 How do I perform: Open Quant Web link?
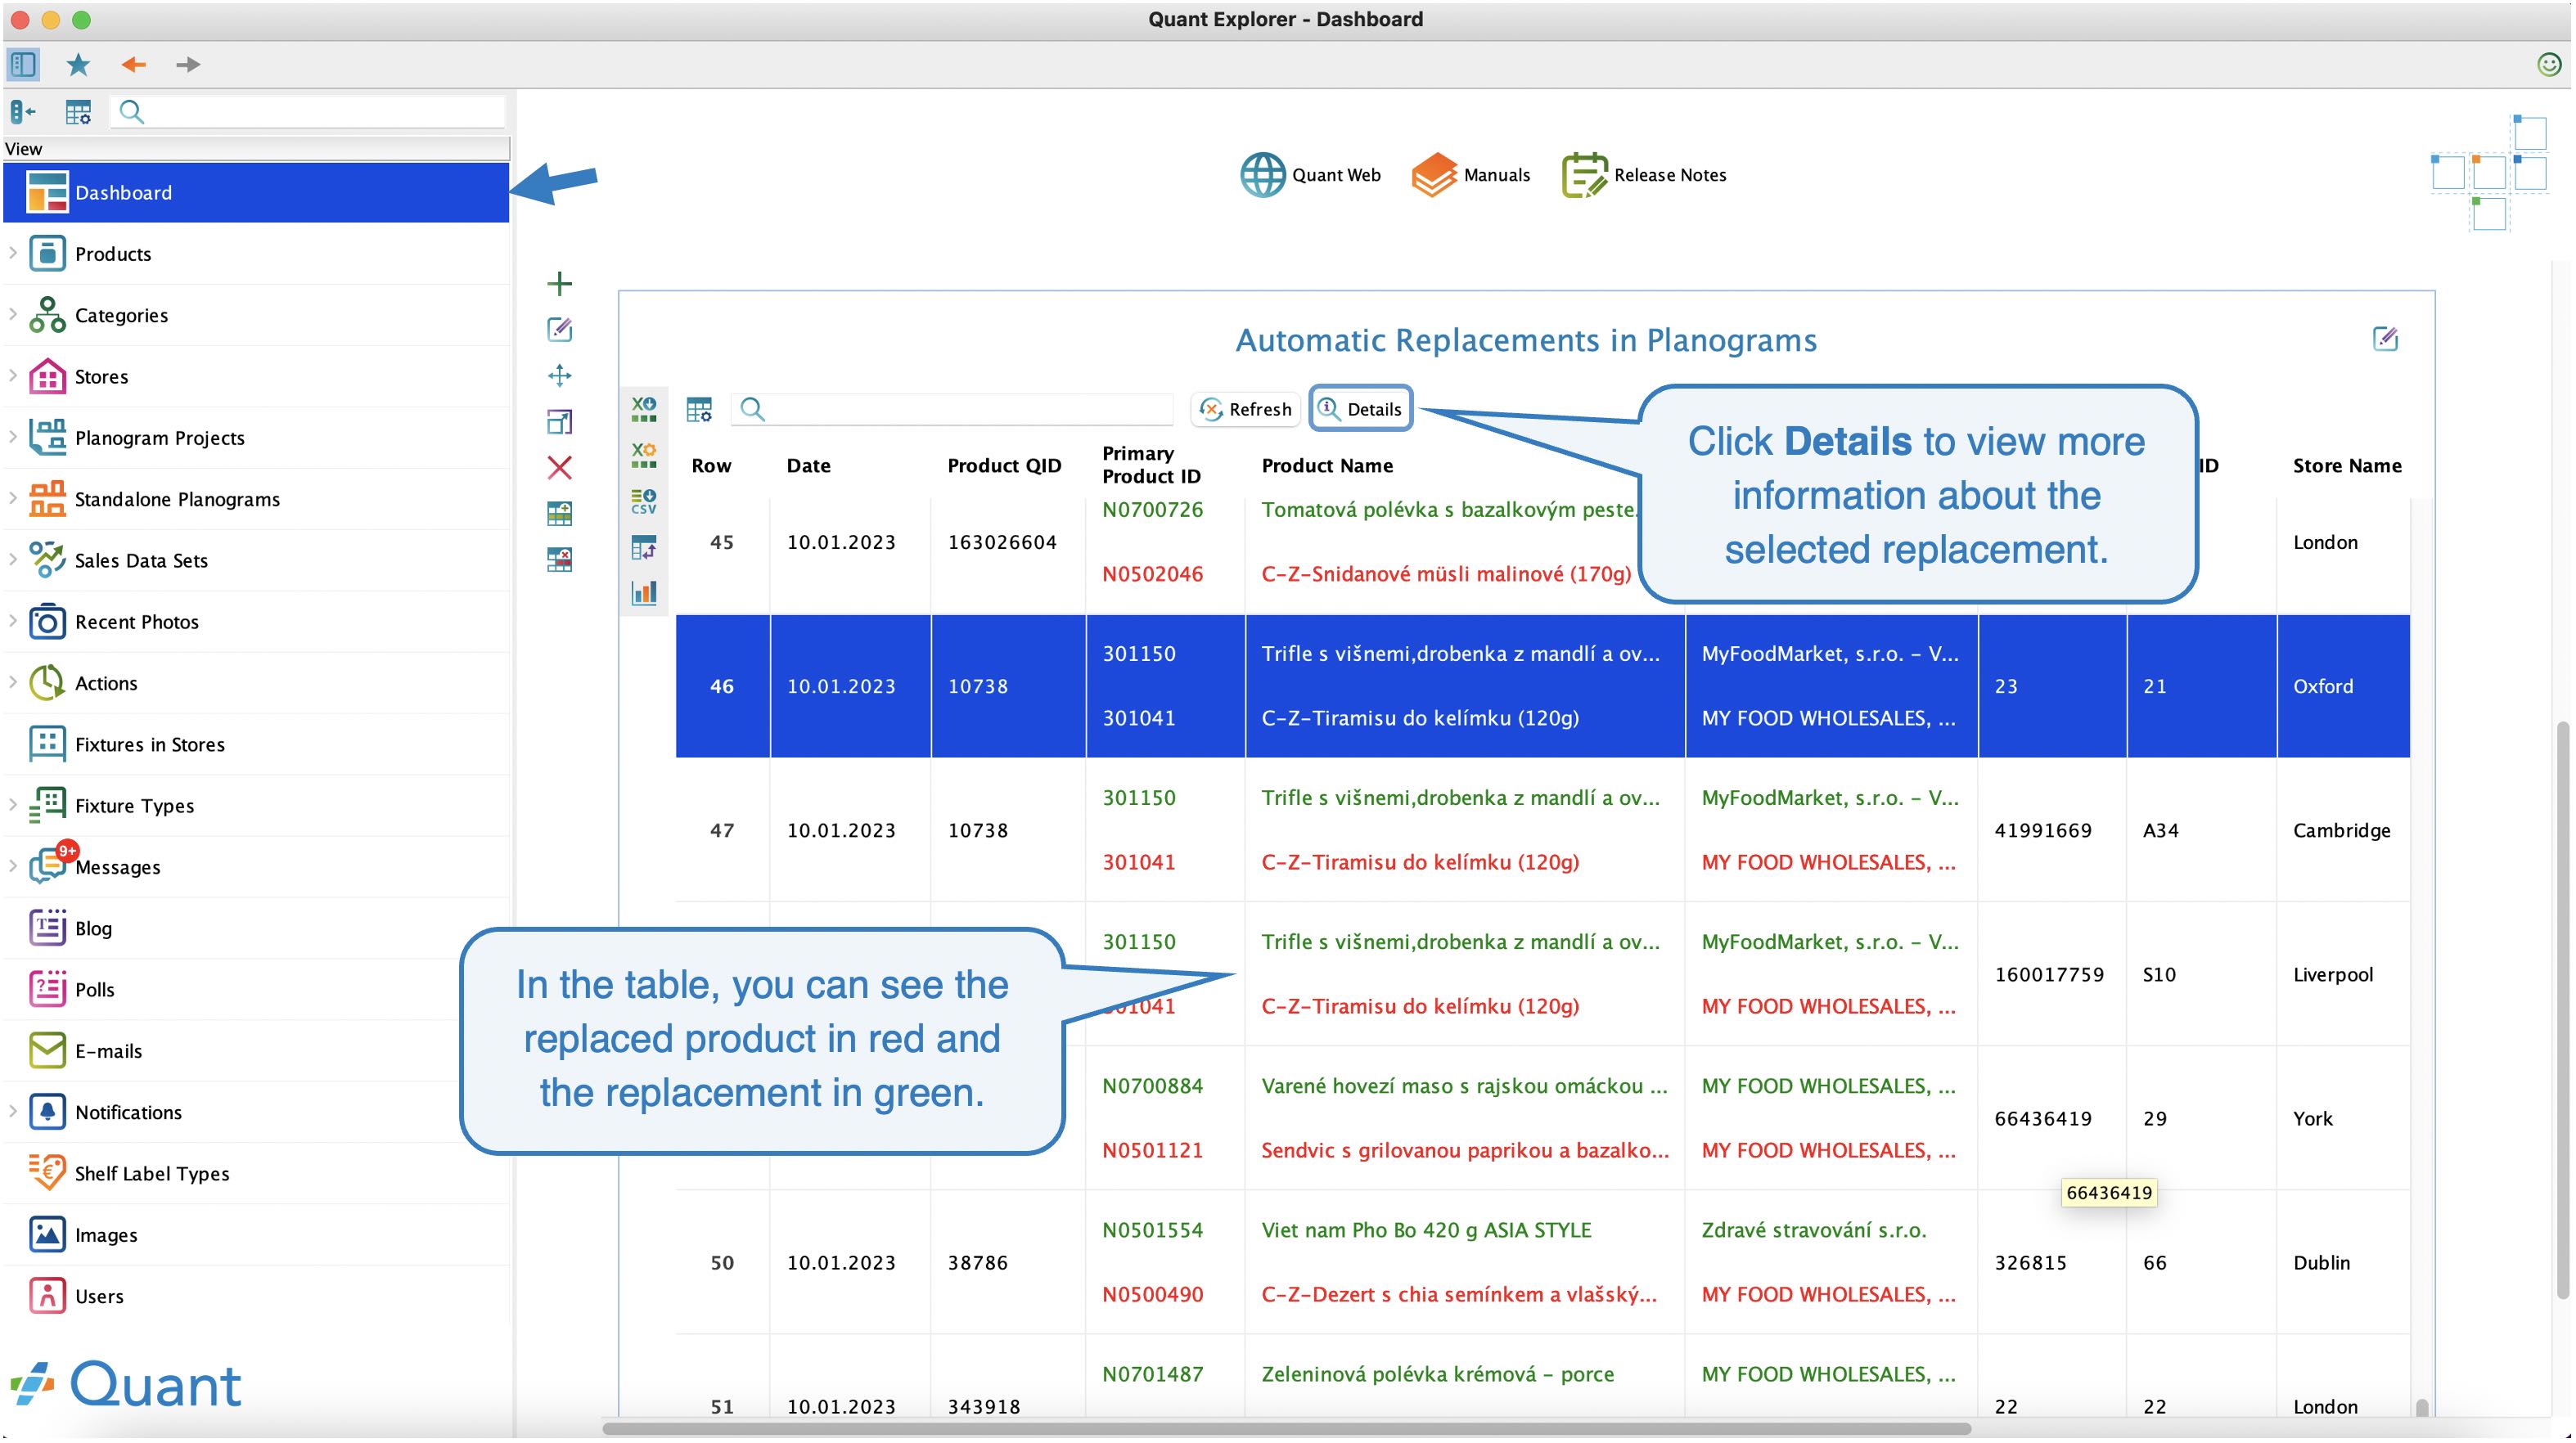pyautogui.click(x=1311, y=175)
